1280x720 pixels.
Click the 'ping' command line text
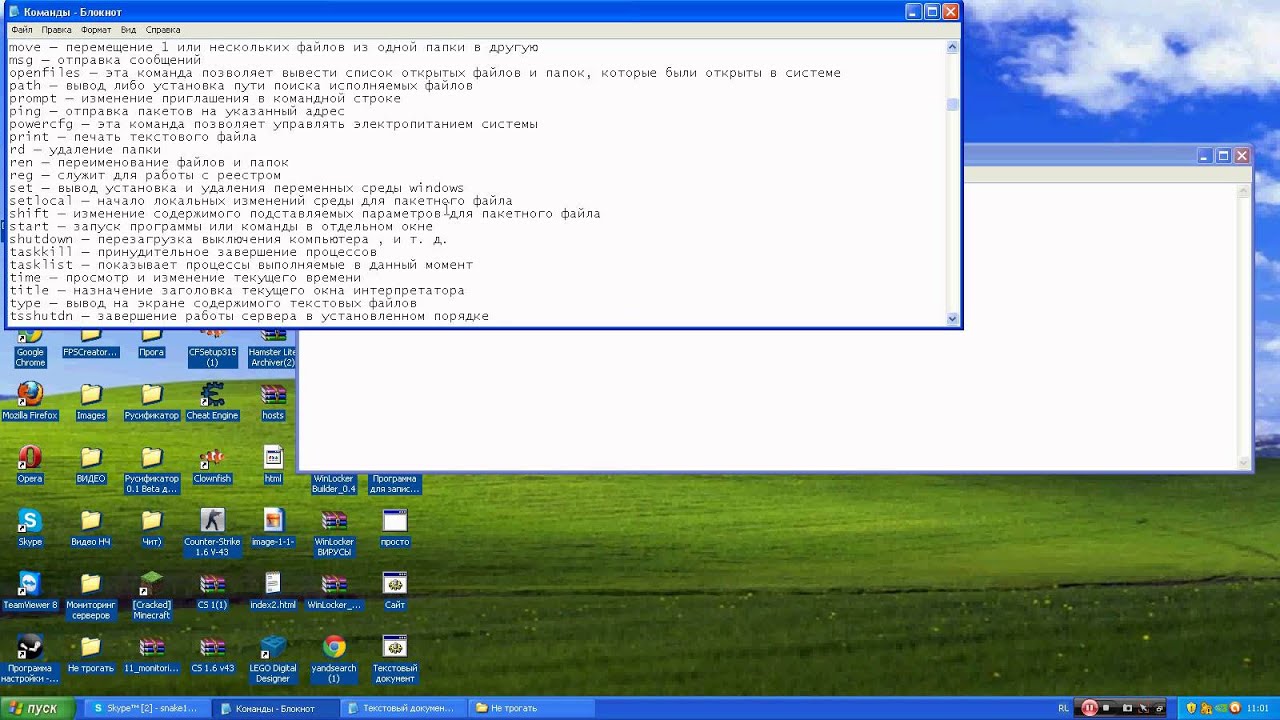tap(177, 111)
